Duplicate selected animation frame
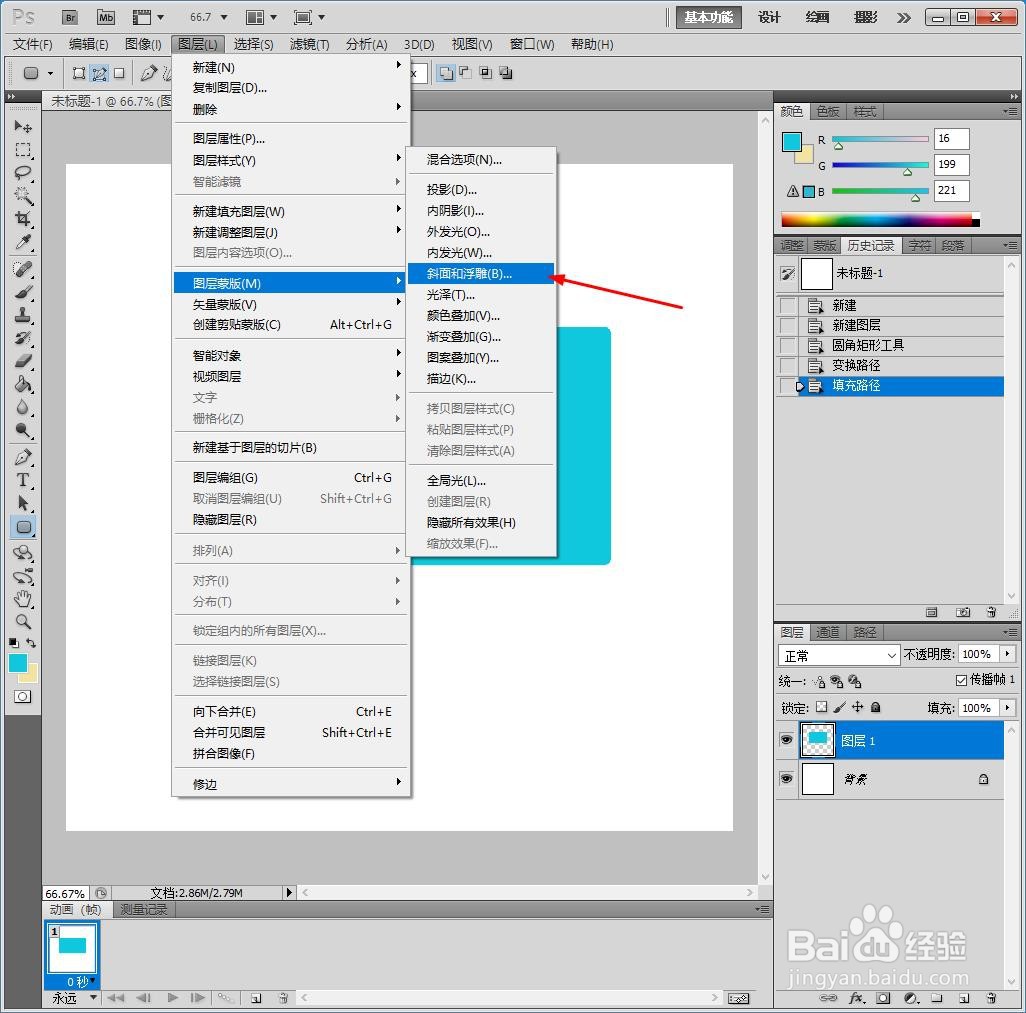Screen dimensions: 1026x1013 click(256, 998)
